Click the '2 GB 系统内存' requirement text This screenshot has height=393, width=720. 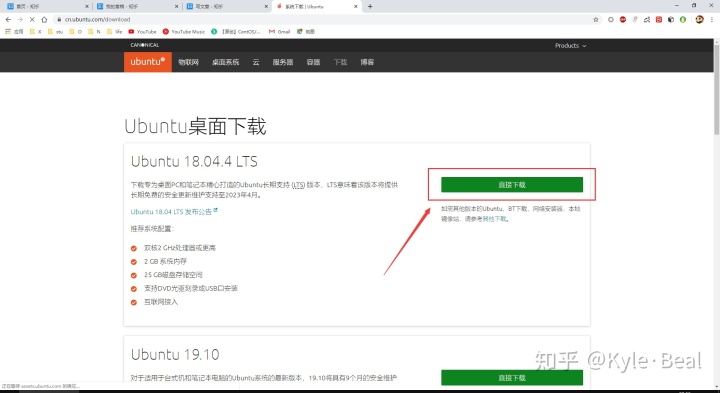(165, 261)
